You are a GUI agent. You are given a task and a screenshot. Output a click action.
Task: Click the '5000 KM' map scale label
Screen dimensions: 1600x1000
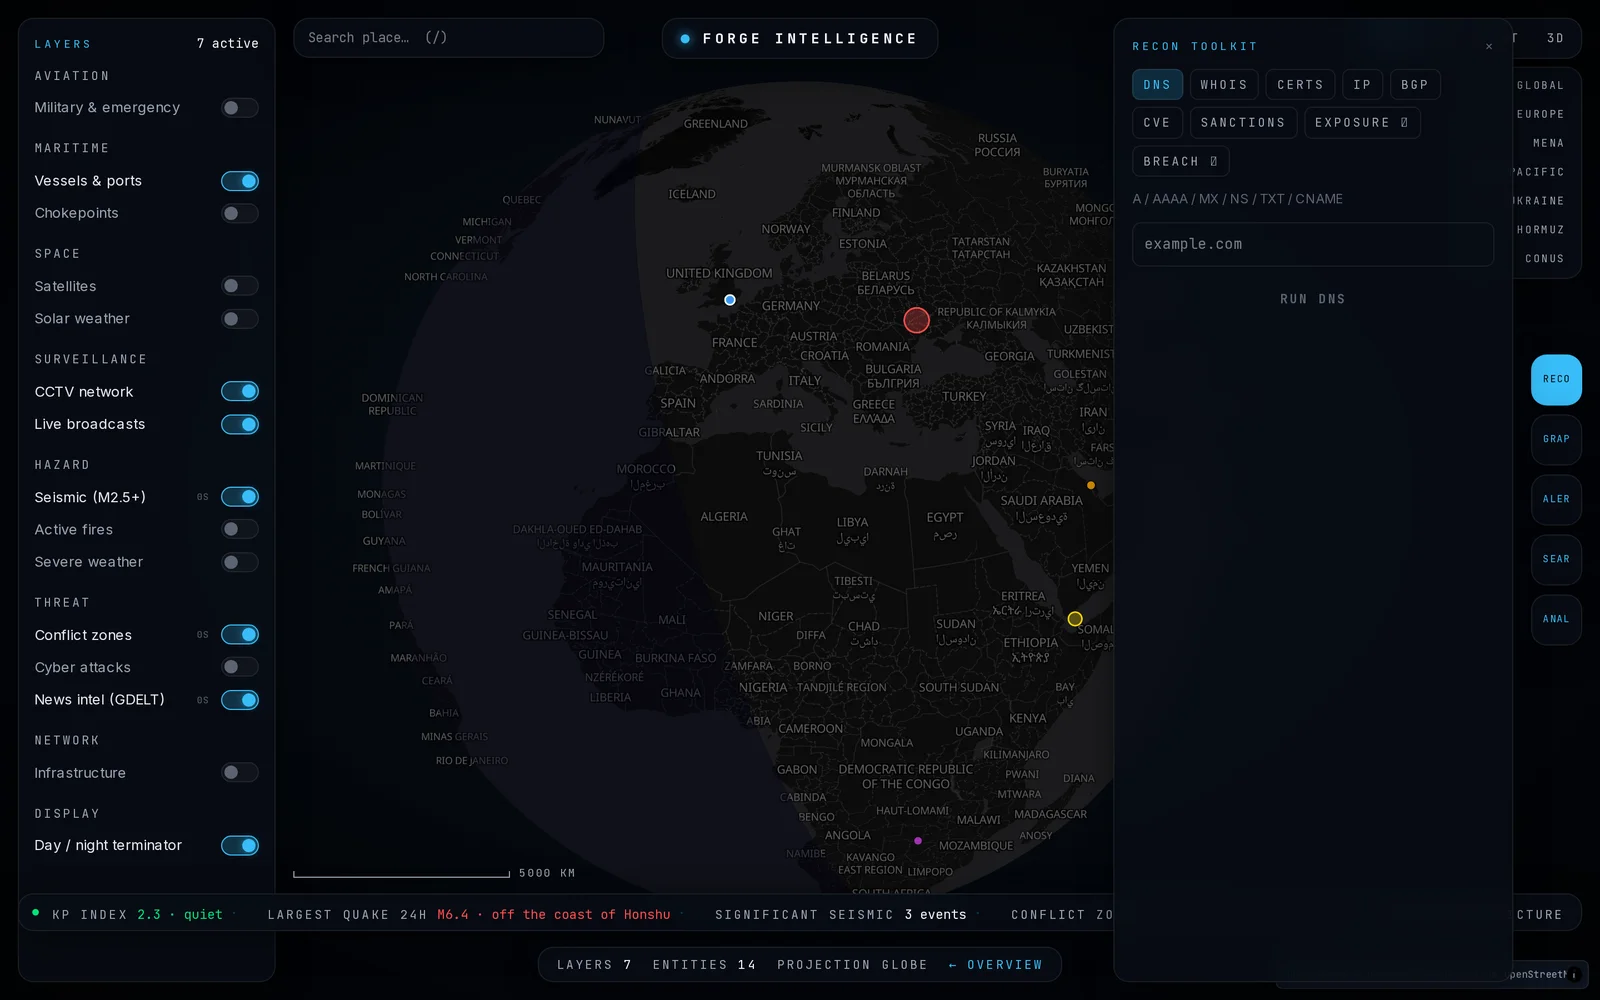pyautogui.click(x=547, y=873)
